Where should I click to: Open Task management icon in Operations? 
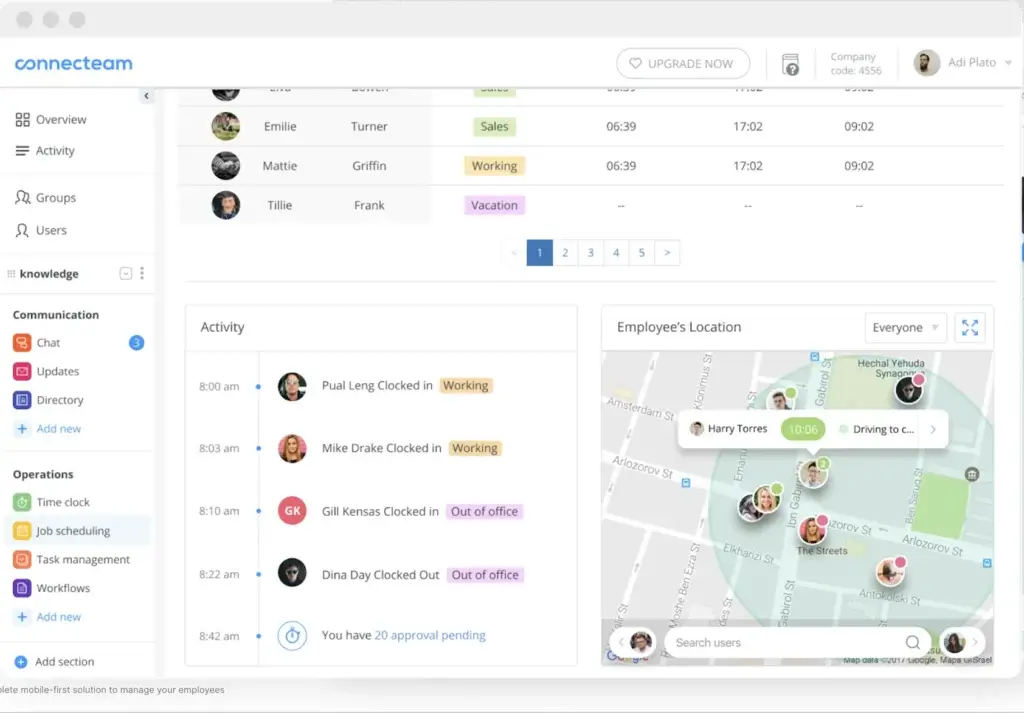[x=22, y=560]
